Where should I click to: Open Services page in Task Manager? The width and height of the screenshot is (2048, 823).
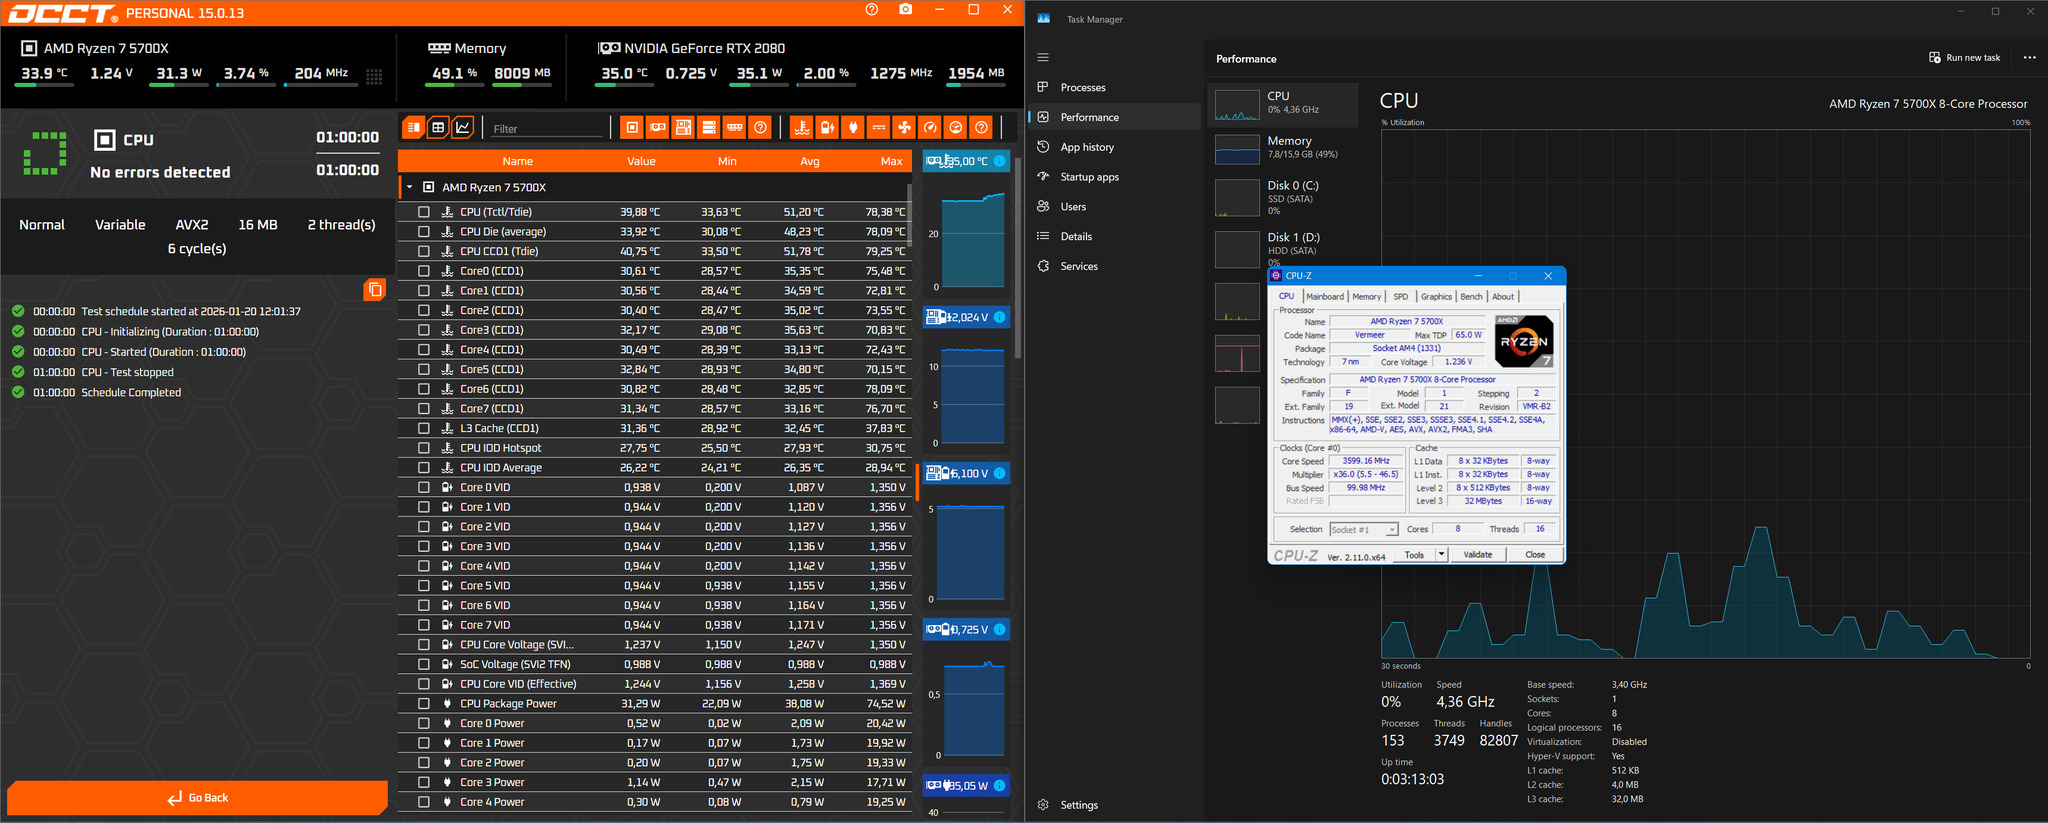point(1115,267)
